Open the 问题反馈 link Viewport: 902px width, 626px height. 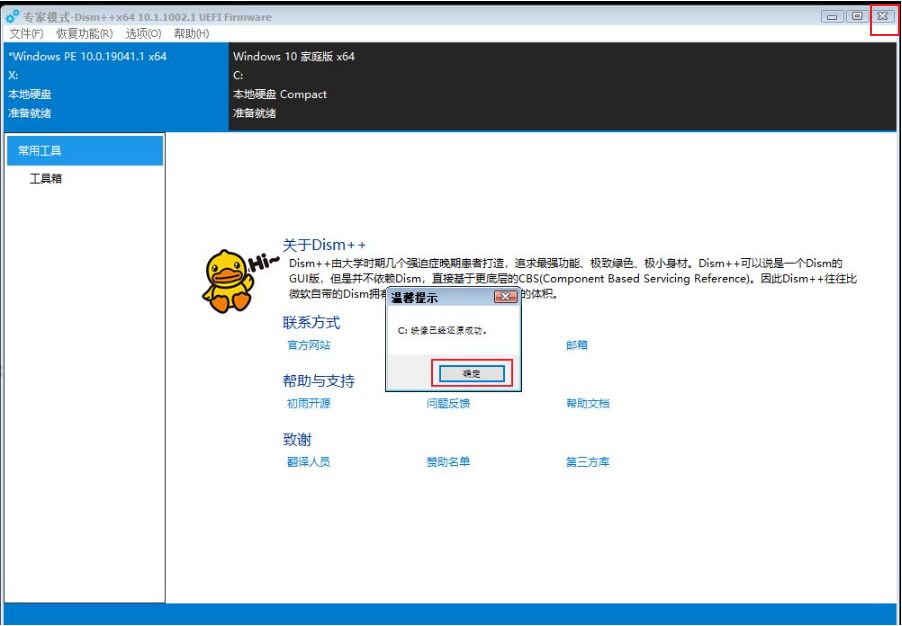click(x=448, y=404)
